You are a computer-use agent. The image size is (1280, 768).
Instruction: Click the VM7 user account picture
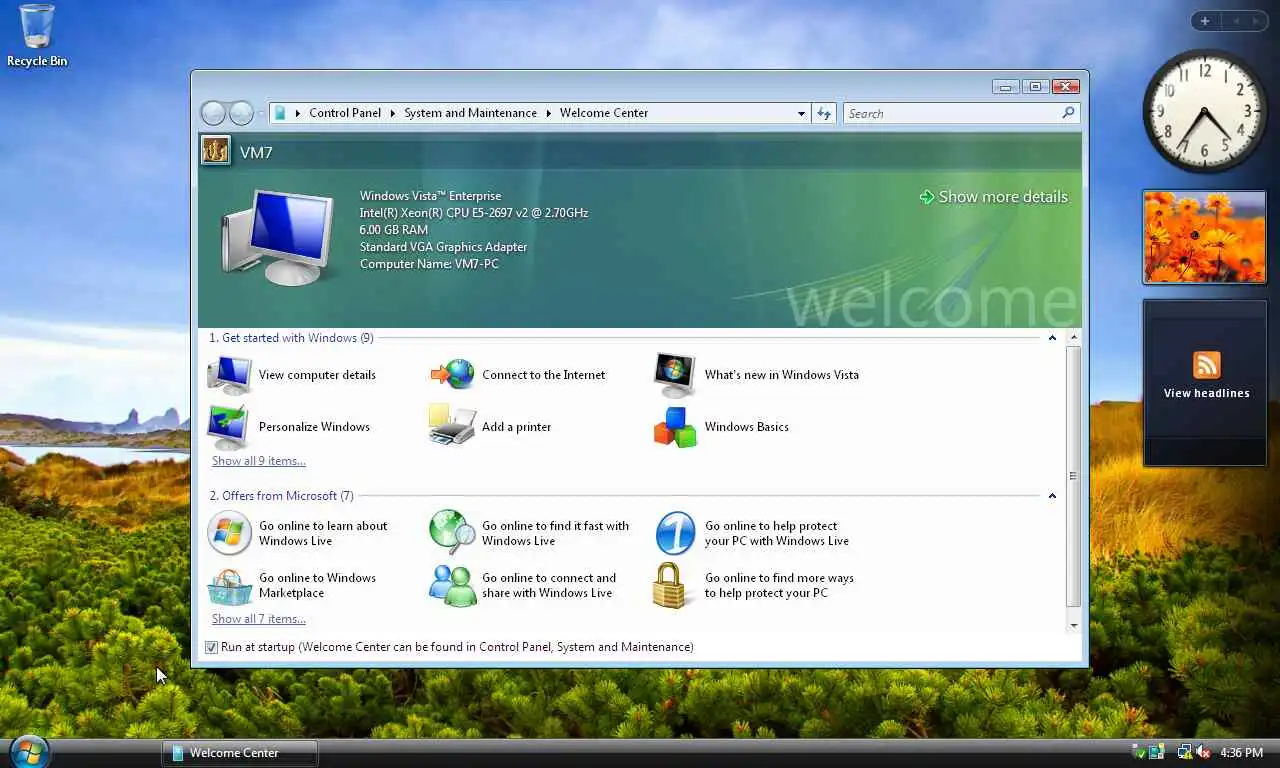tap(215, 151)
